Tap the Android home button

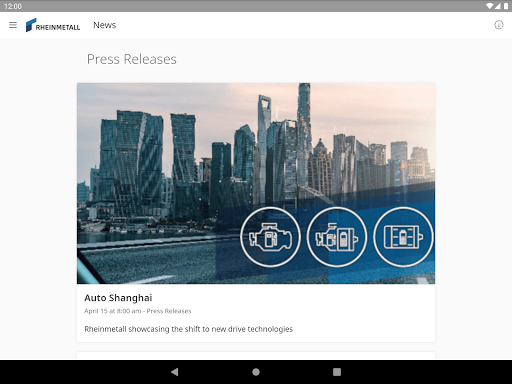pyautogui.click(x=256, y=372)
